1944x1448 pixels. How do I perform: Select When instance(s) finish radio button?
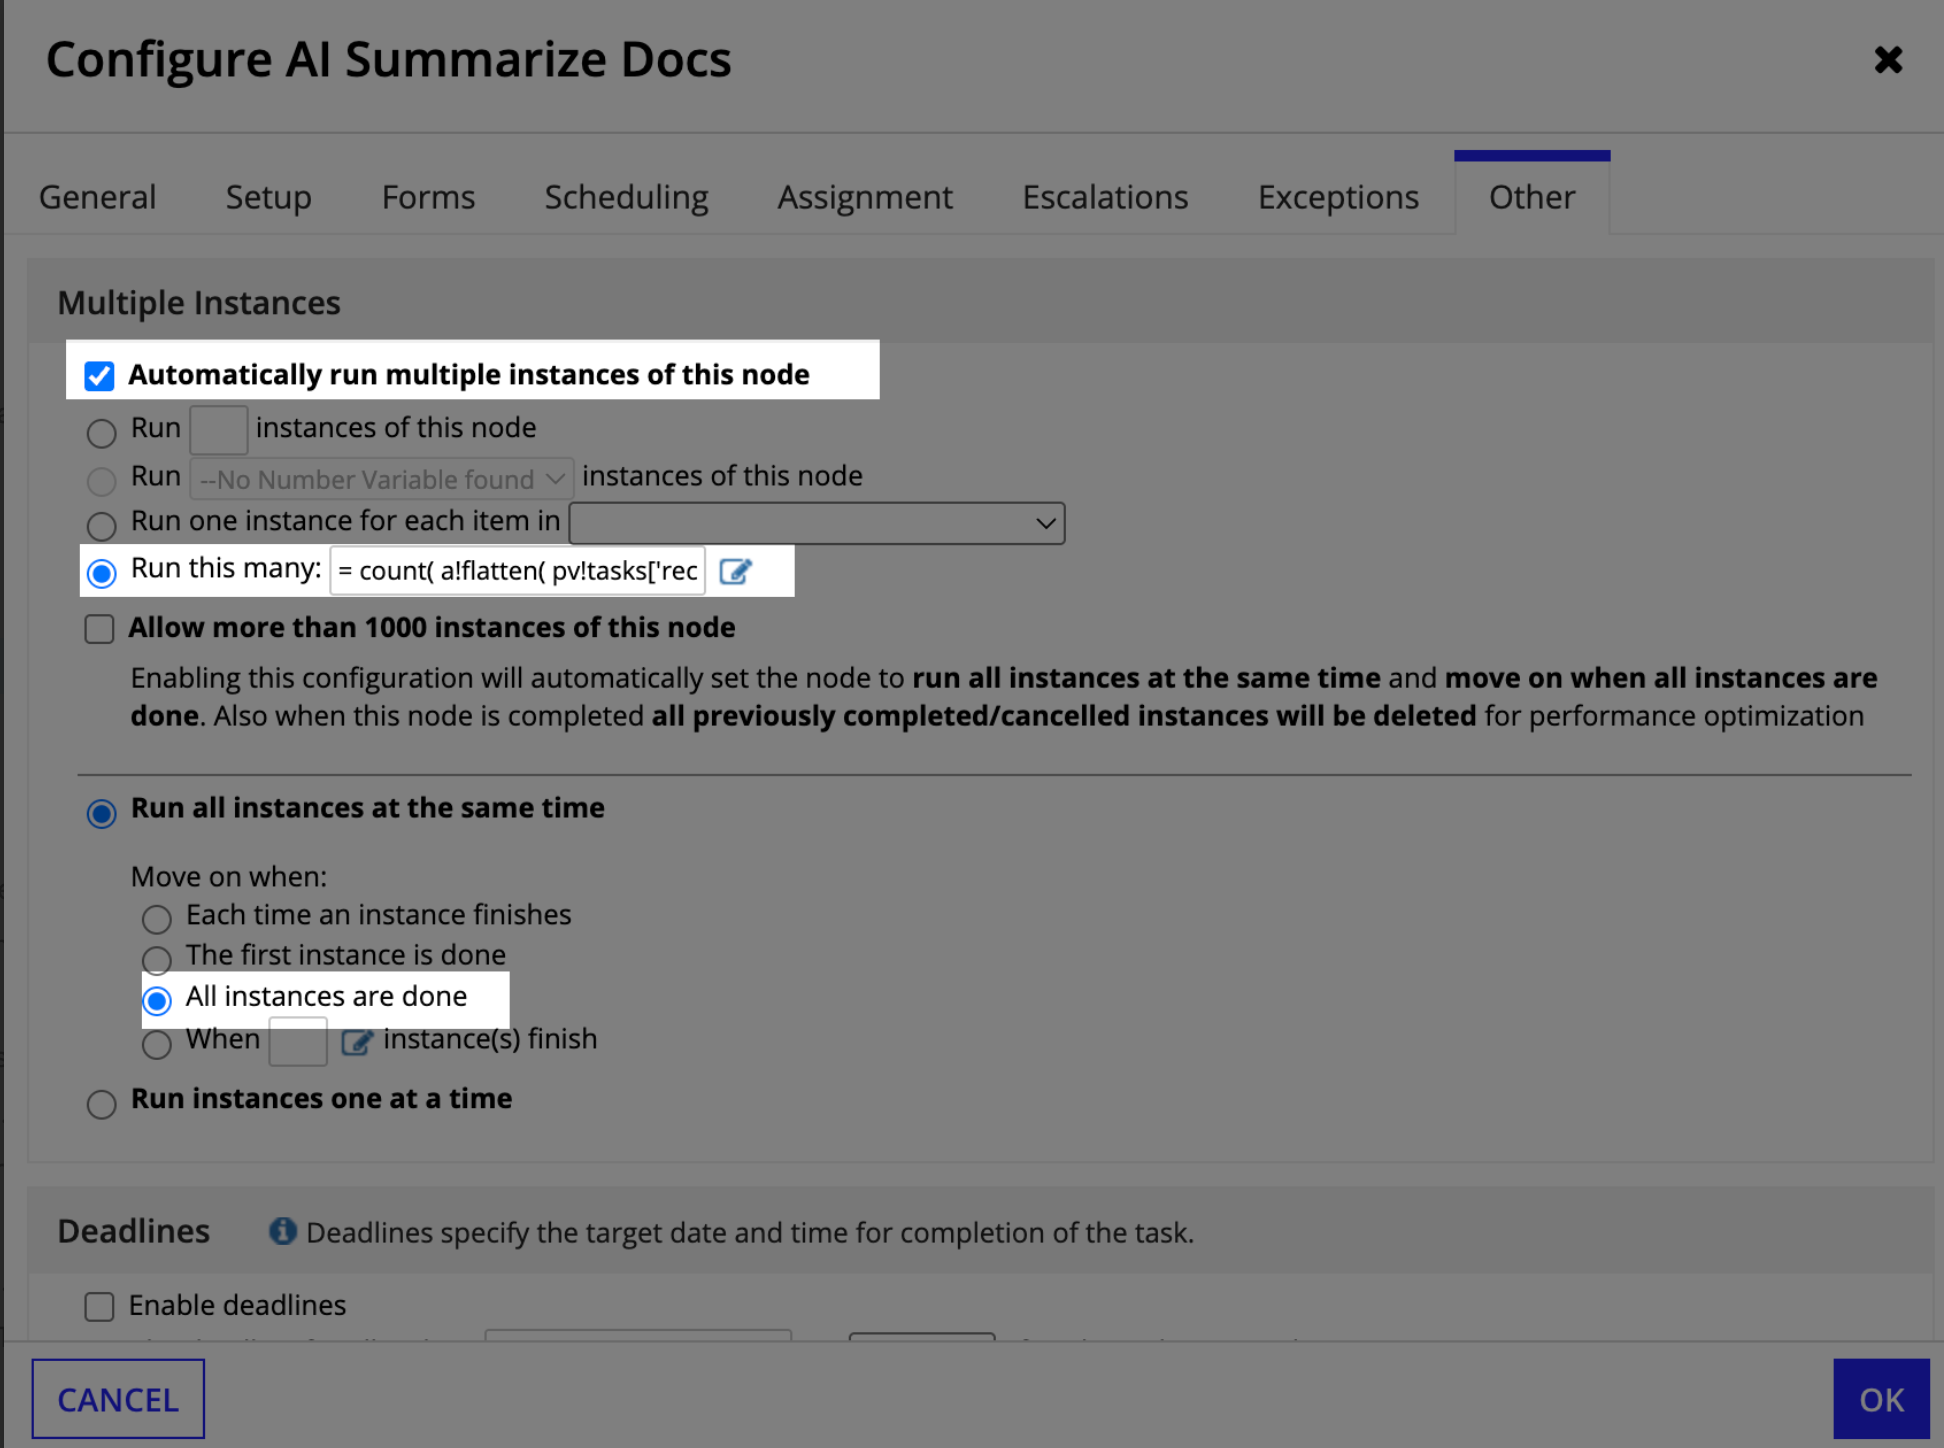coord(157,1044)
